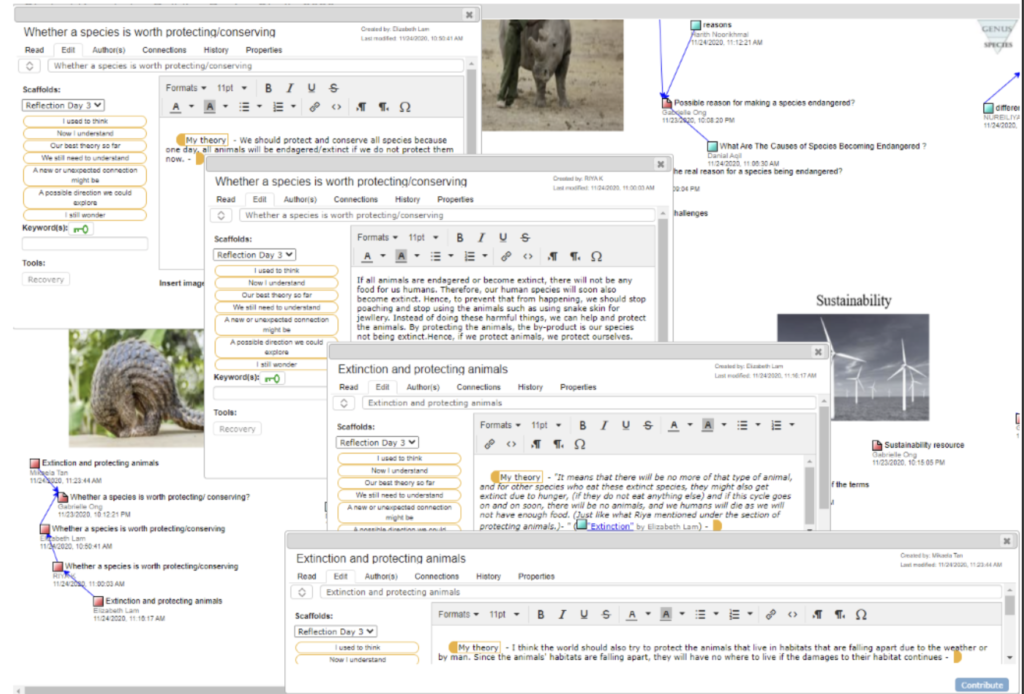
Task: Open 'Sustainability resource' note icon on the map
Action: tap(877, 445)
